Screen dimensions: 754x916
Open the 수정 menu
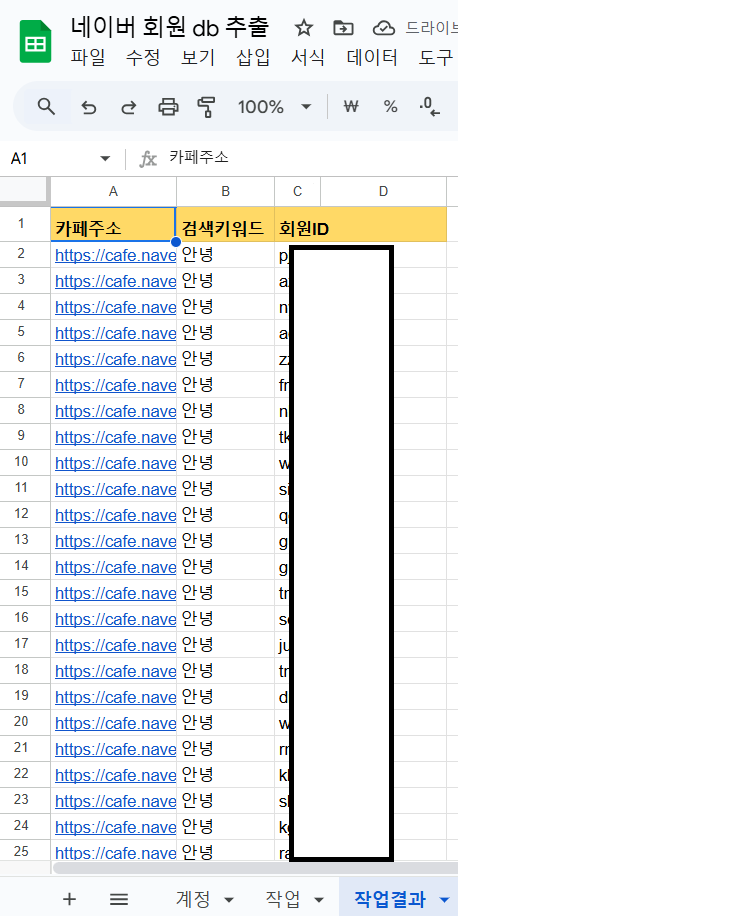tap(143, 57)
